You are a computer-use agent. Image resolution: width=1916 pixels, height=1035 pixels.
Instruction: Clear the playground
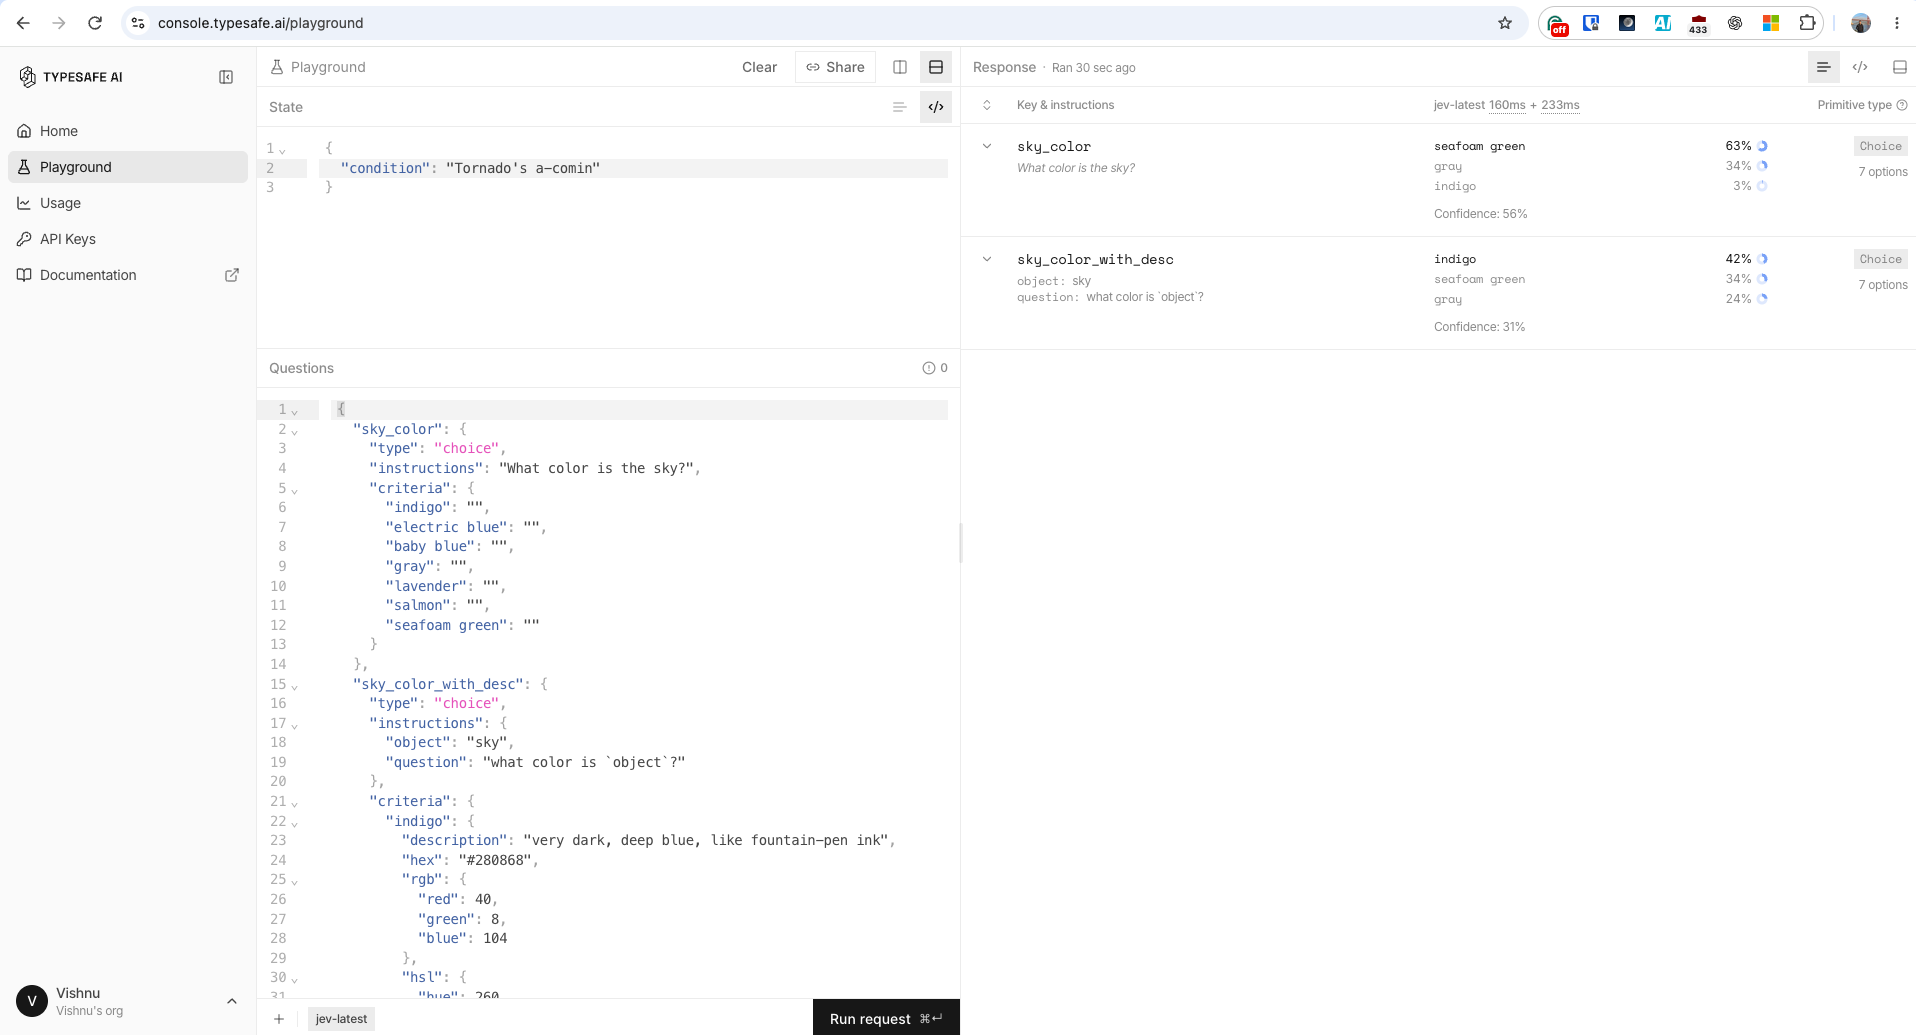759,67
